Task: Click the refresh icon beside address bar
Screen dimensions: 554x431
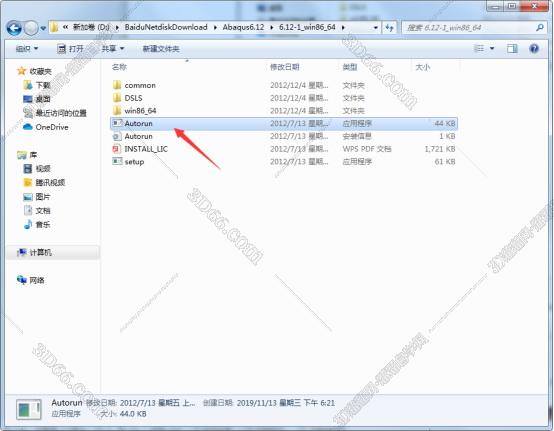Action: point(389,28)
